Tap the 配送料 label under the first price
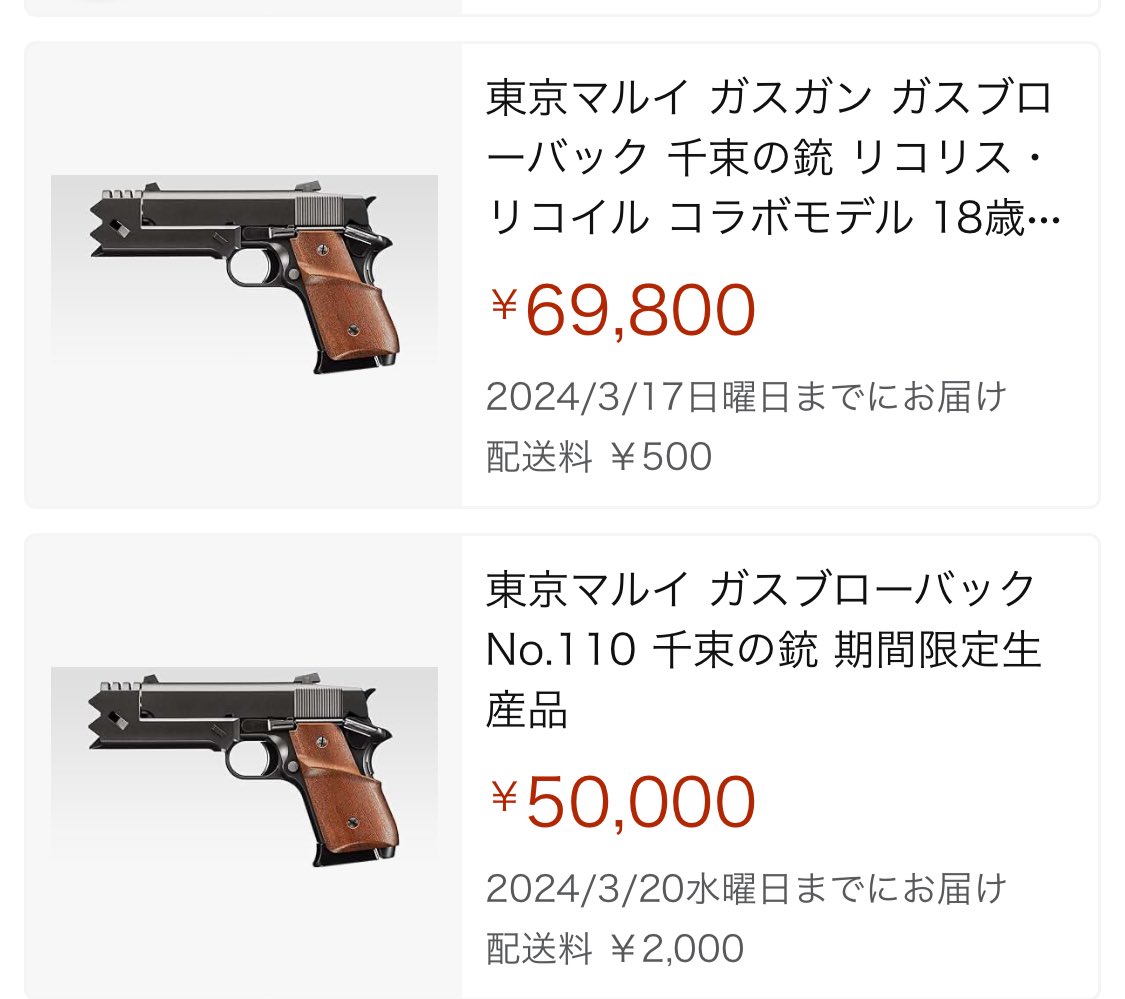 tap(538, 456)
